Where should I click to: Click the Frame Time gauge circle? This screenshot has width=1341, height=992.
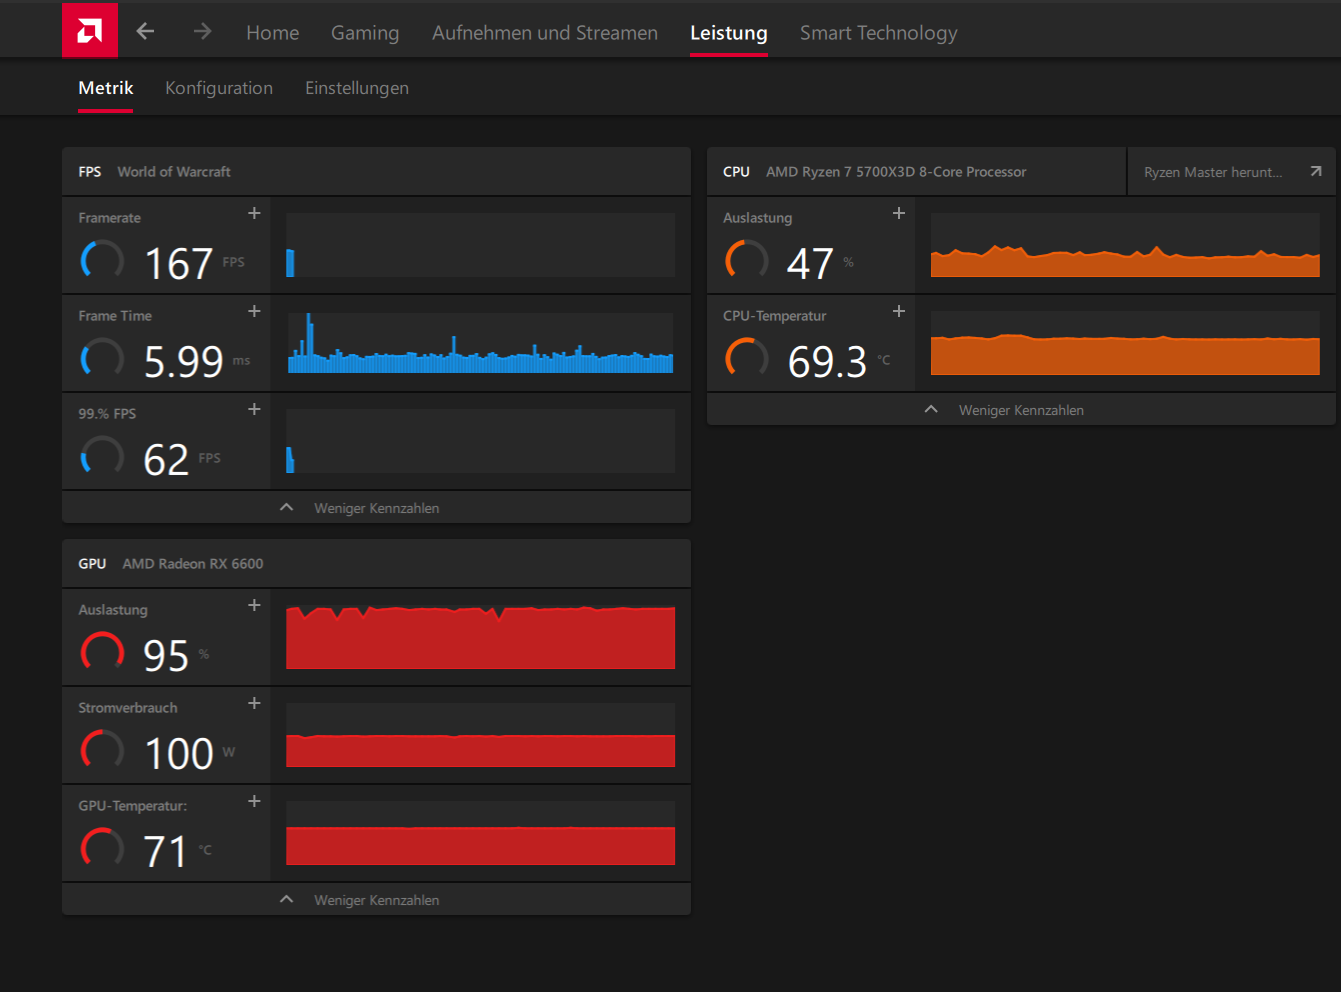(102, 359)
